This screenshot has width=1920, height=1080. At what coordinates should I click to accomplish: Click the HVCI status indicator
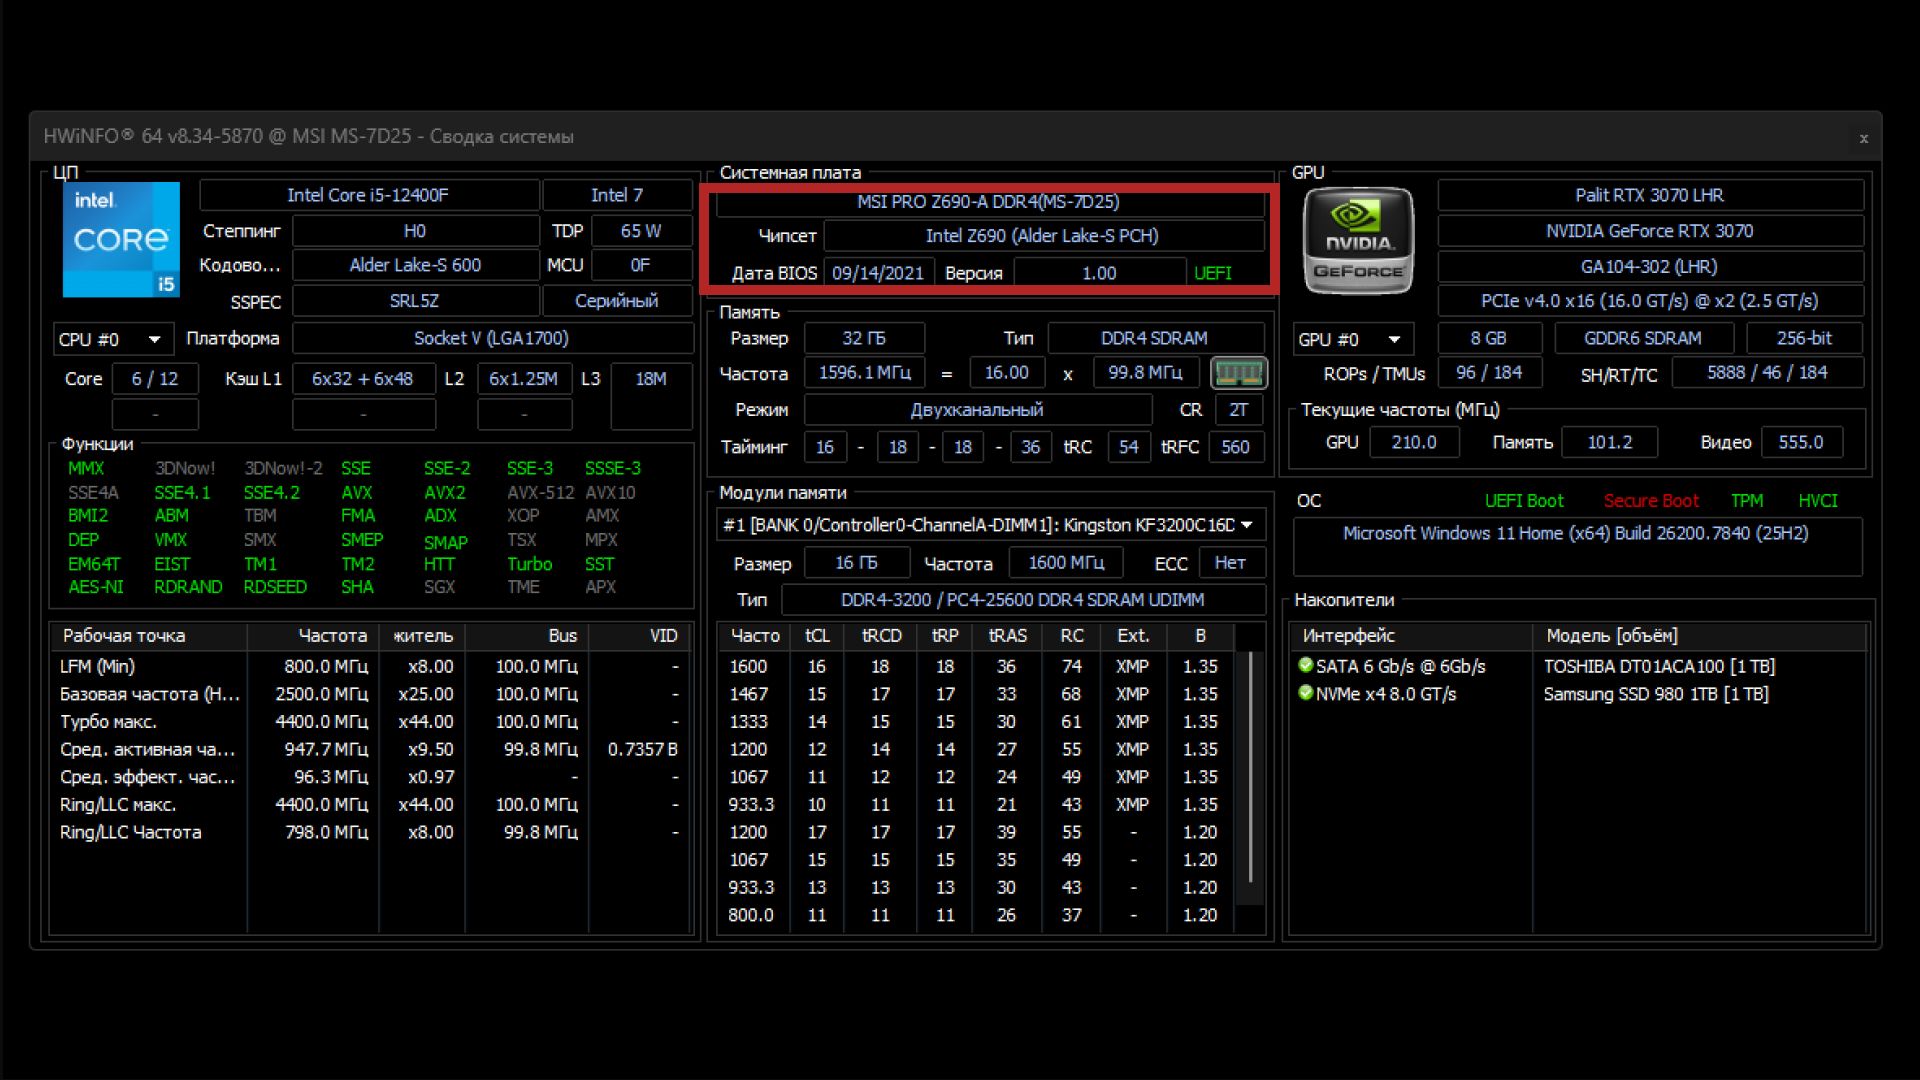1817,501
